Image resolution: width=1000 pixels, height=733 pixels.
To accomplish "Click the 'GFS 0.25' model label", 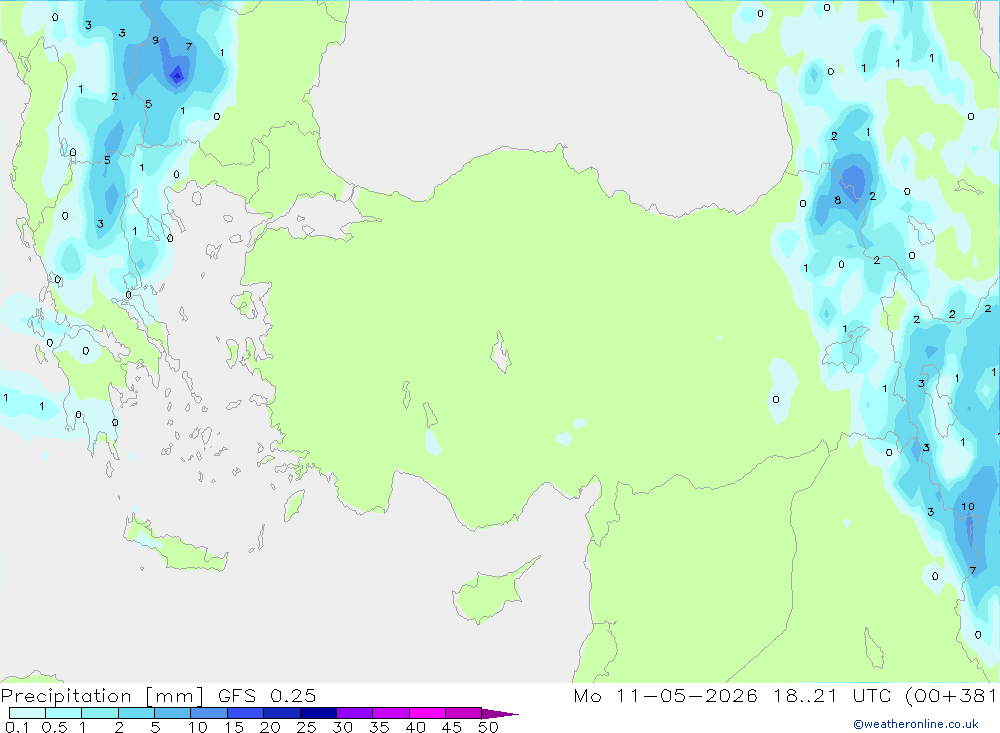I will (267, 695).
